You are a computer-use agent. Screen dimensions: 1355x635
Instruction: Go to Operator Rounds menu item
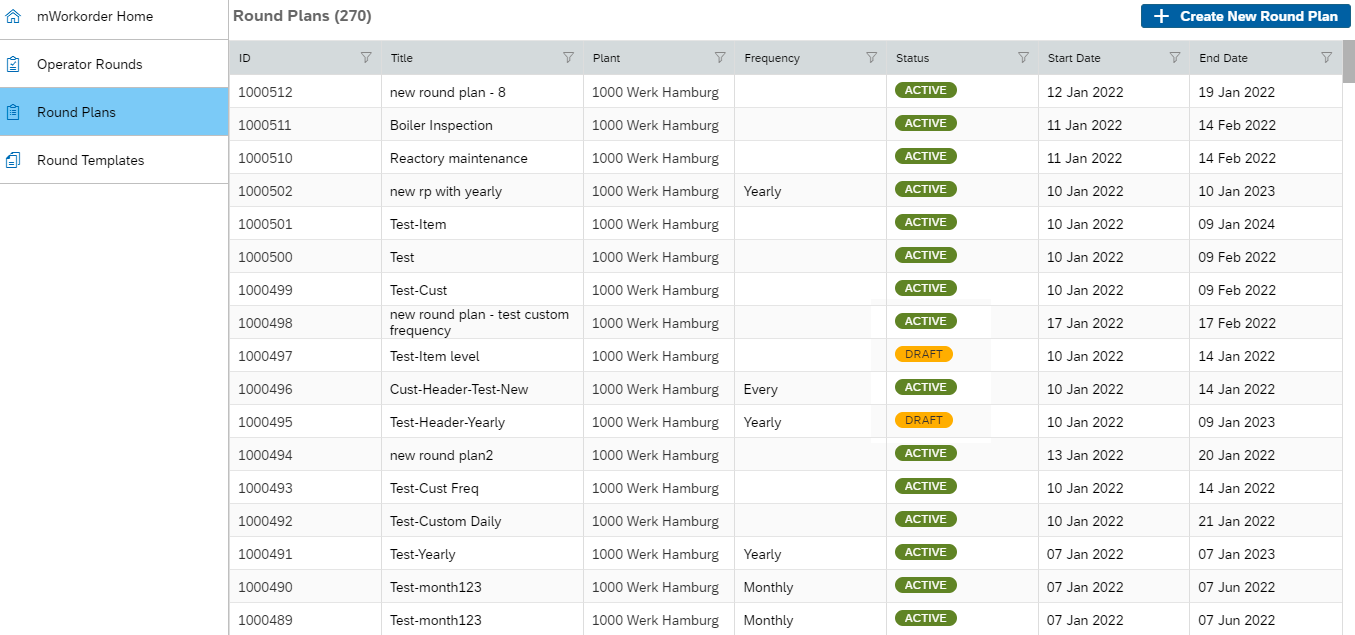coord(90,64)
